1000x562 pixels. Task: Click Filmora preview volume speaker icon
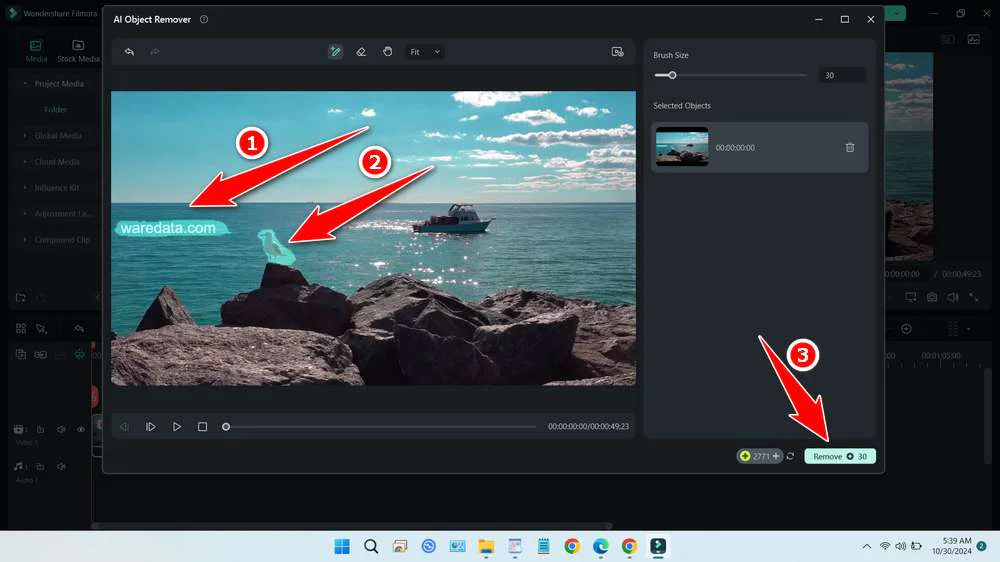[953, 297]
